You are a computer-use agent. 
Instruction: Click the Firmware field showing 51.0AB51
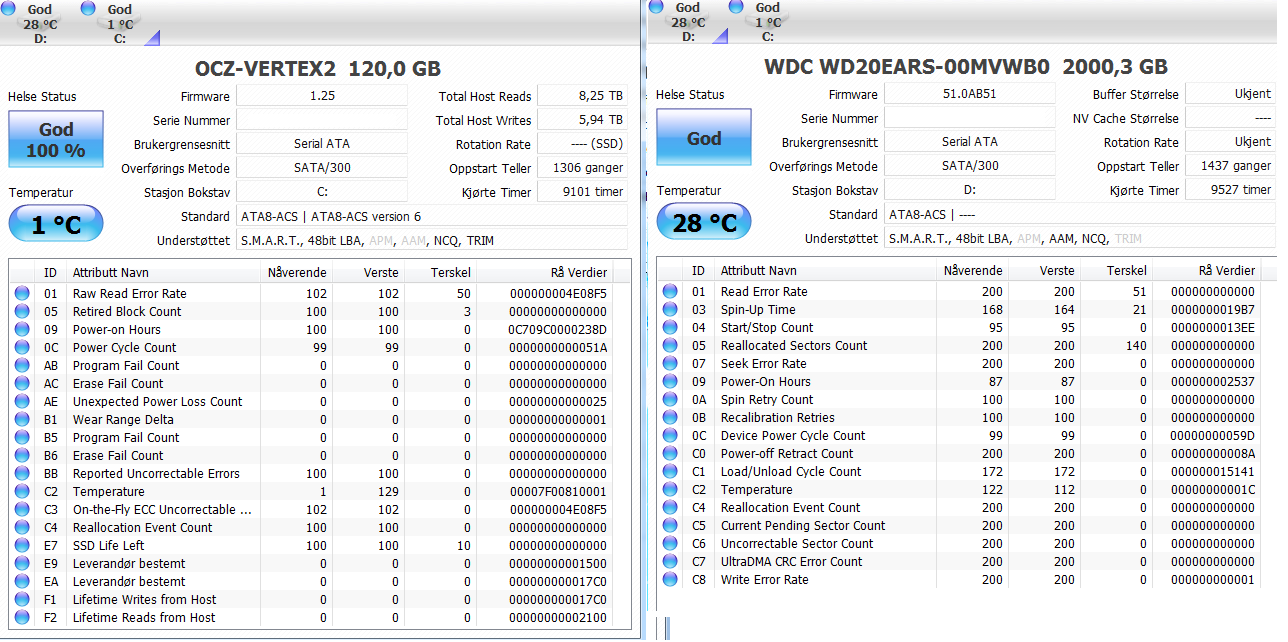[x=970, y=94]
